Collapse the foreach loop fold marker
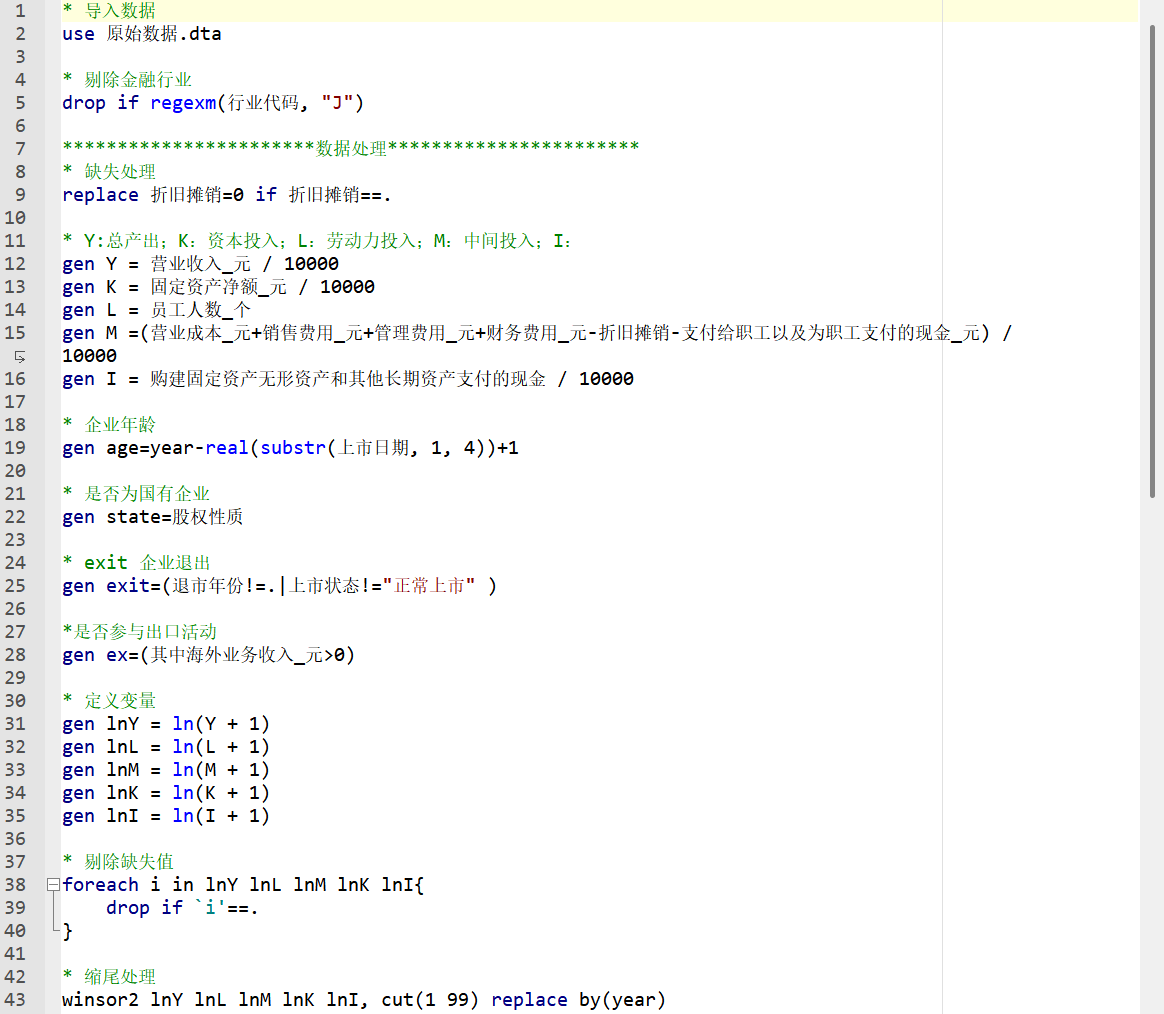 pos(52,885)
